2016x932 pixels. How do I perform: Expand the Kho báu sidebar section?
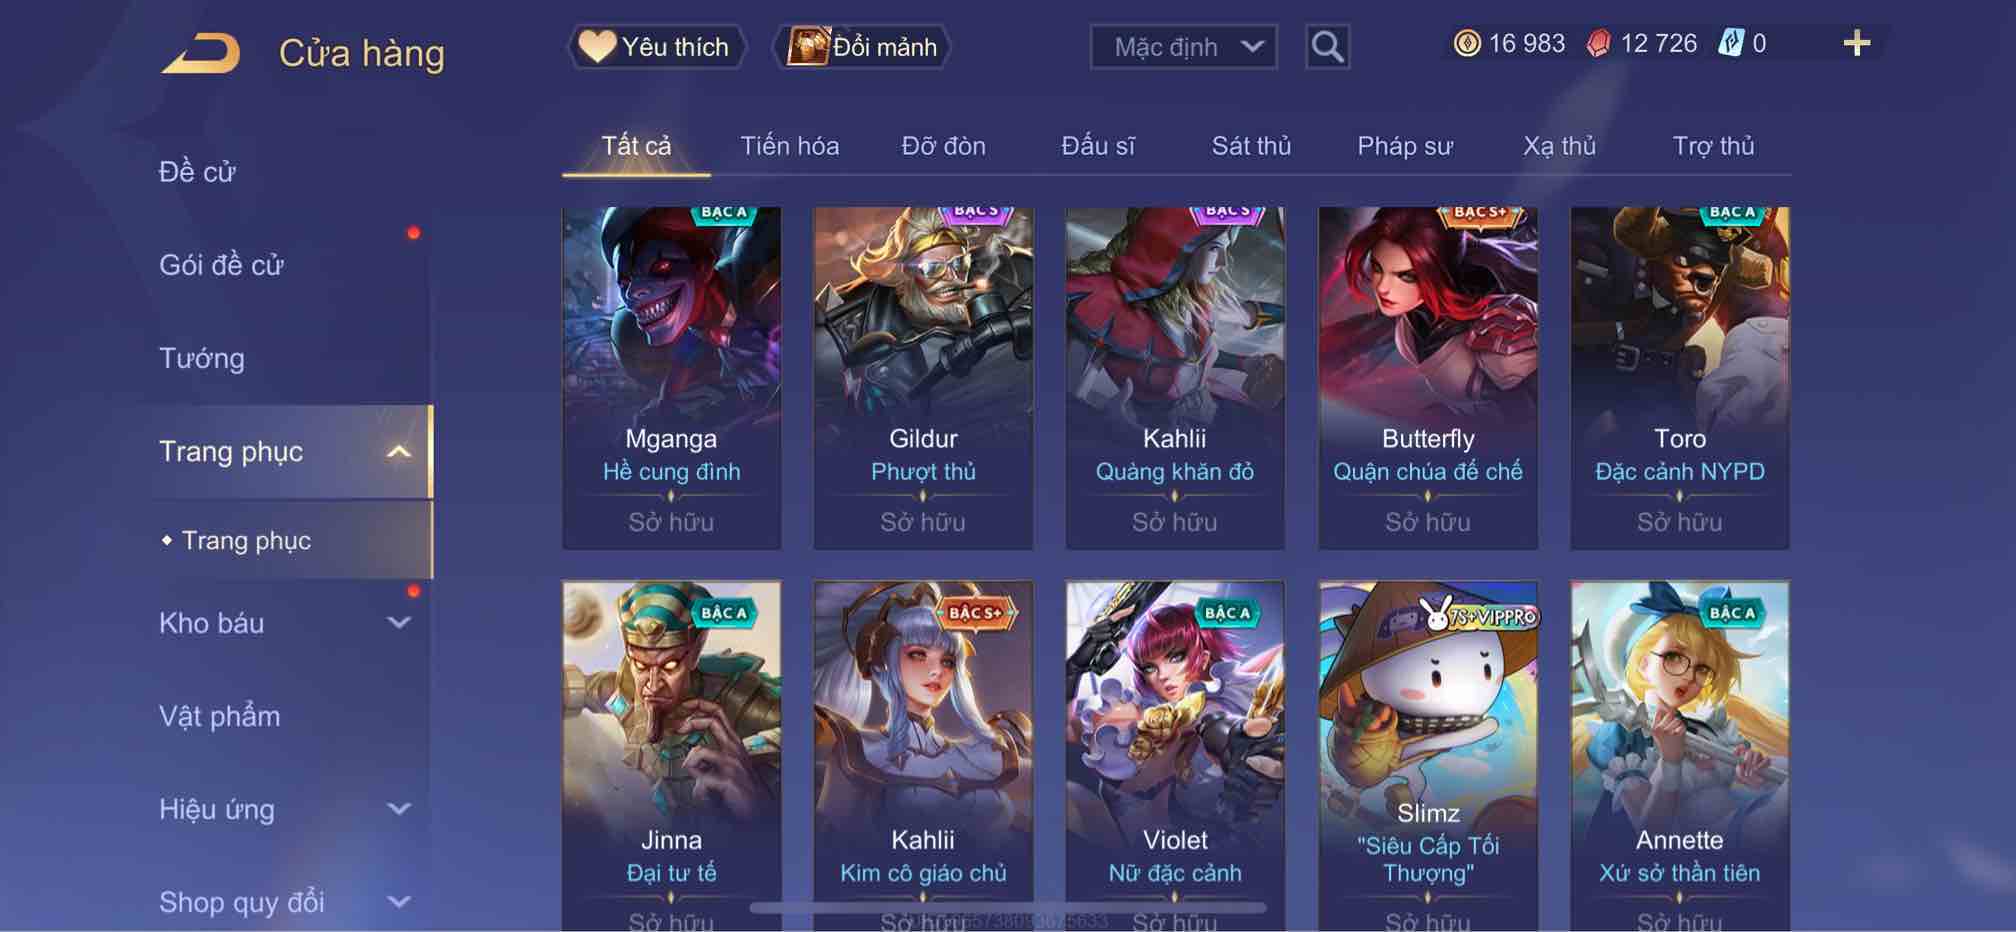click(398, 623)
